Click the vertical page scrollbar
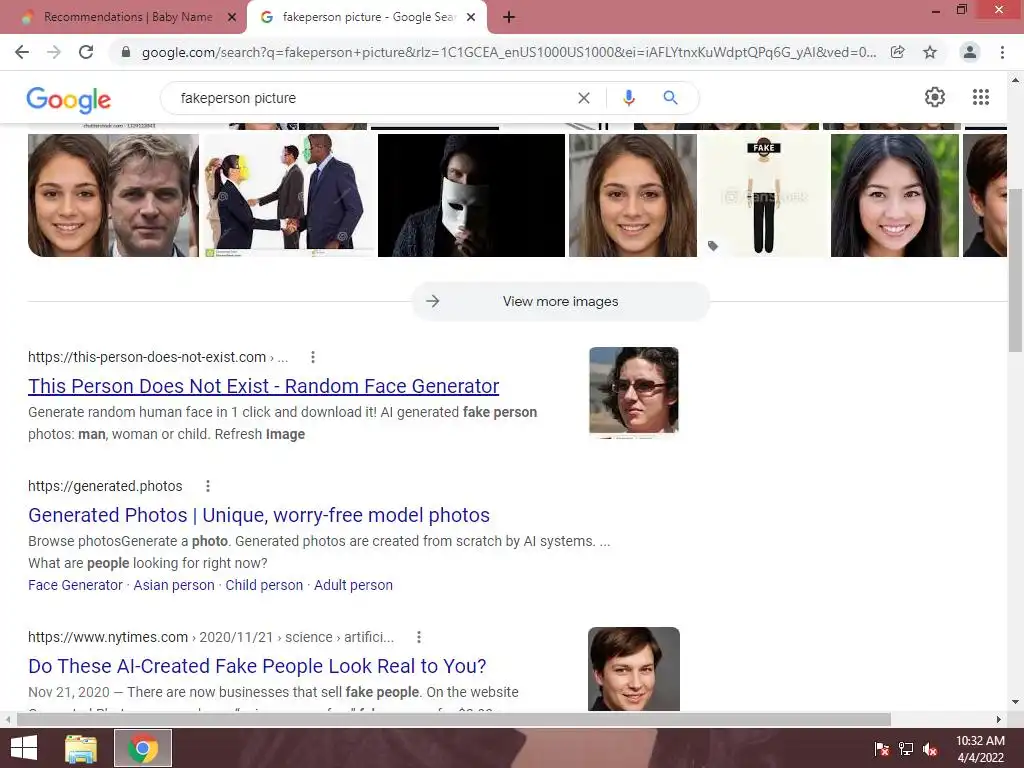The image size is (1024, 768). point(1016,270)
